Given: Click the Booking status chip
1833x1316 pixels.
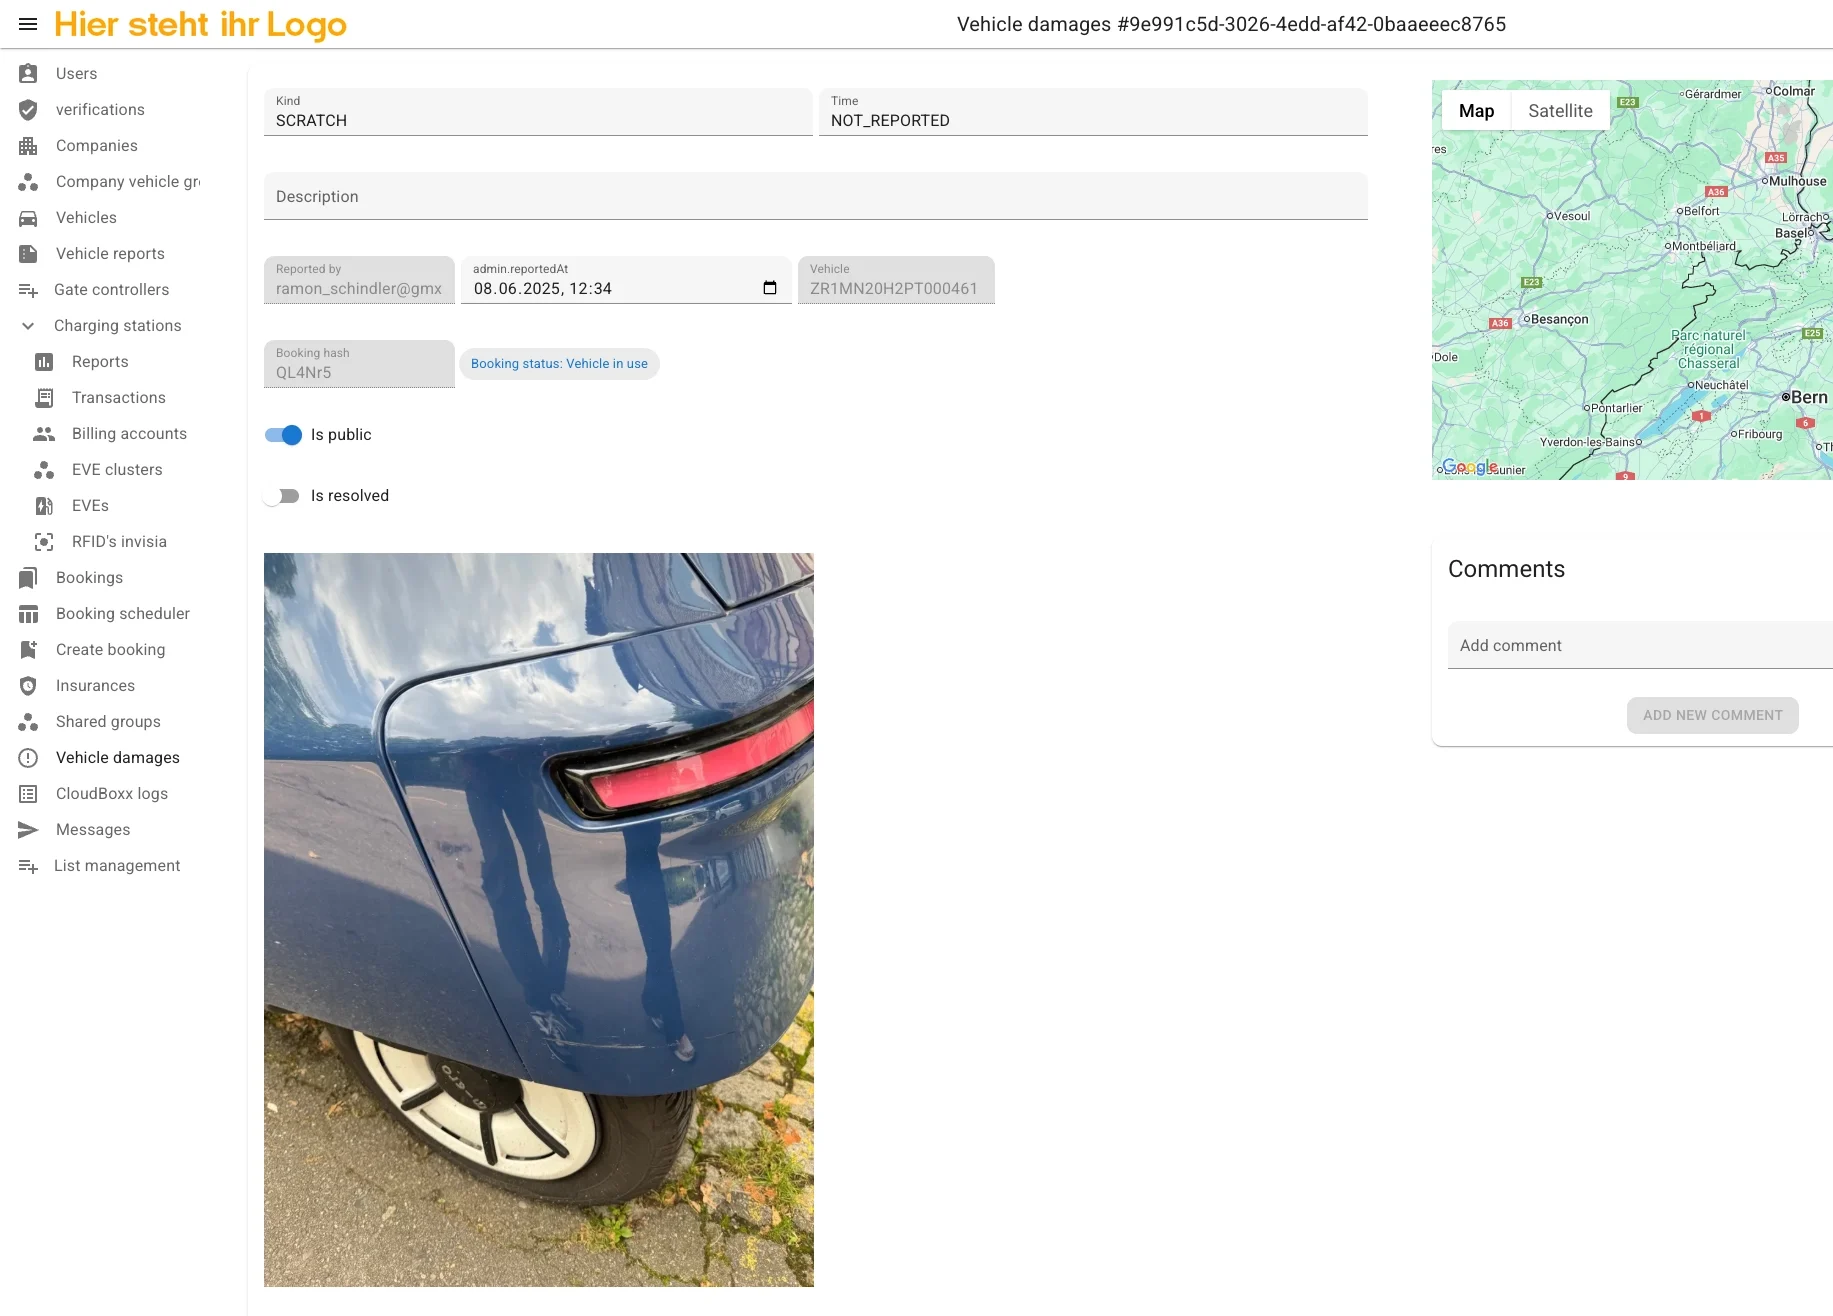Looking at the screenshot, I should coord(559,364).
